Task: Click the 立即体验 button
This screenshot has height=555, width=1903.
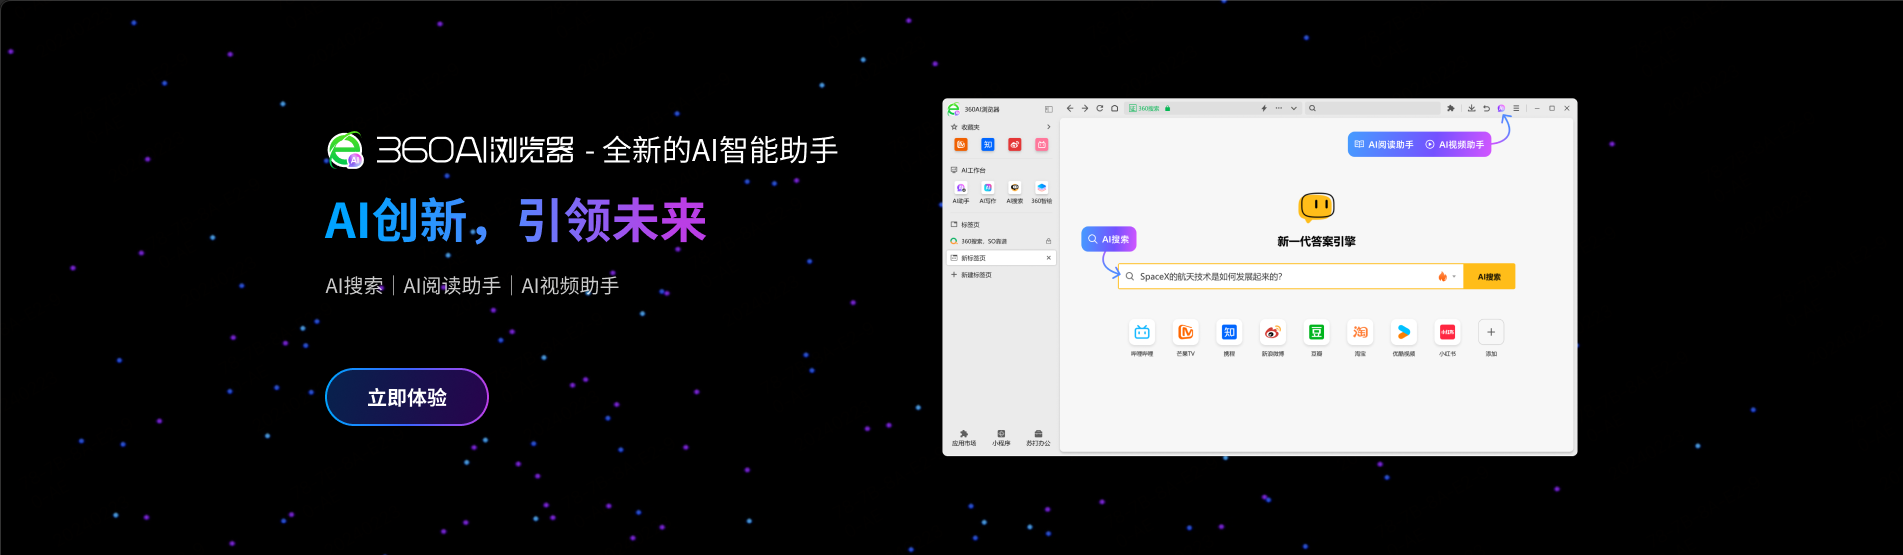Action: (x=407, y=397)
